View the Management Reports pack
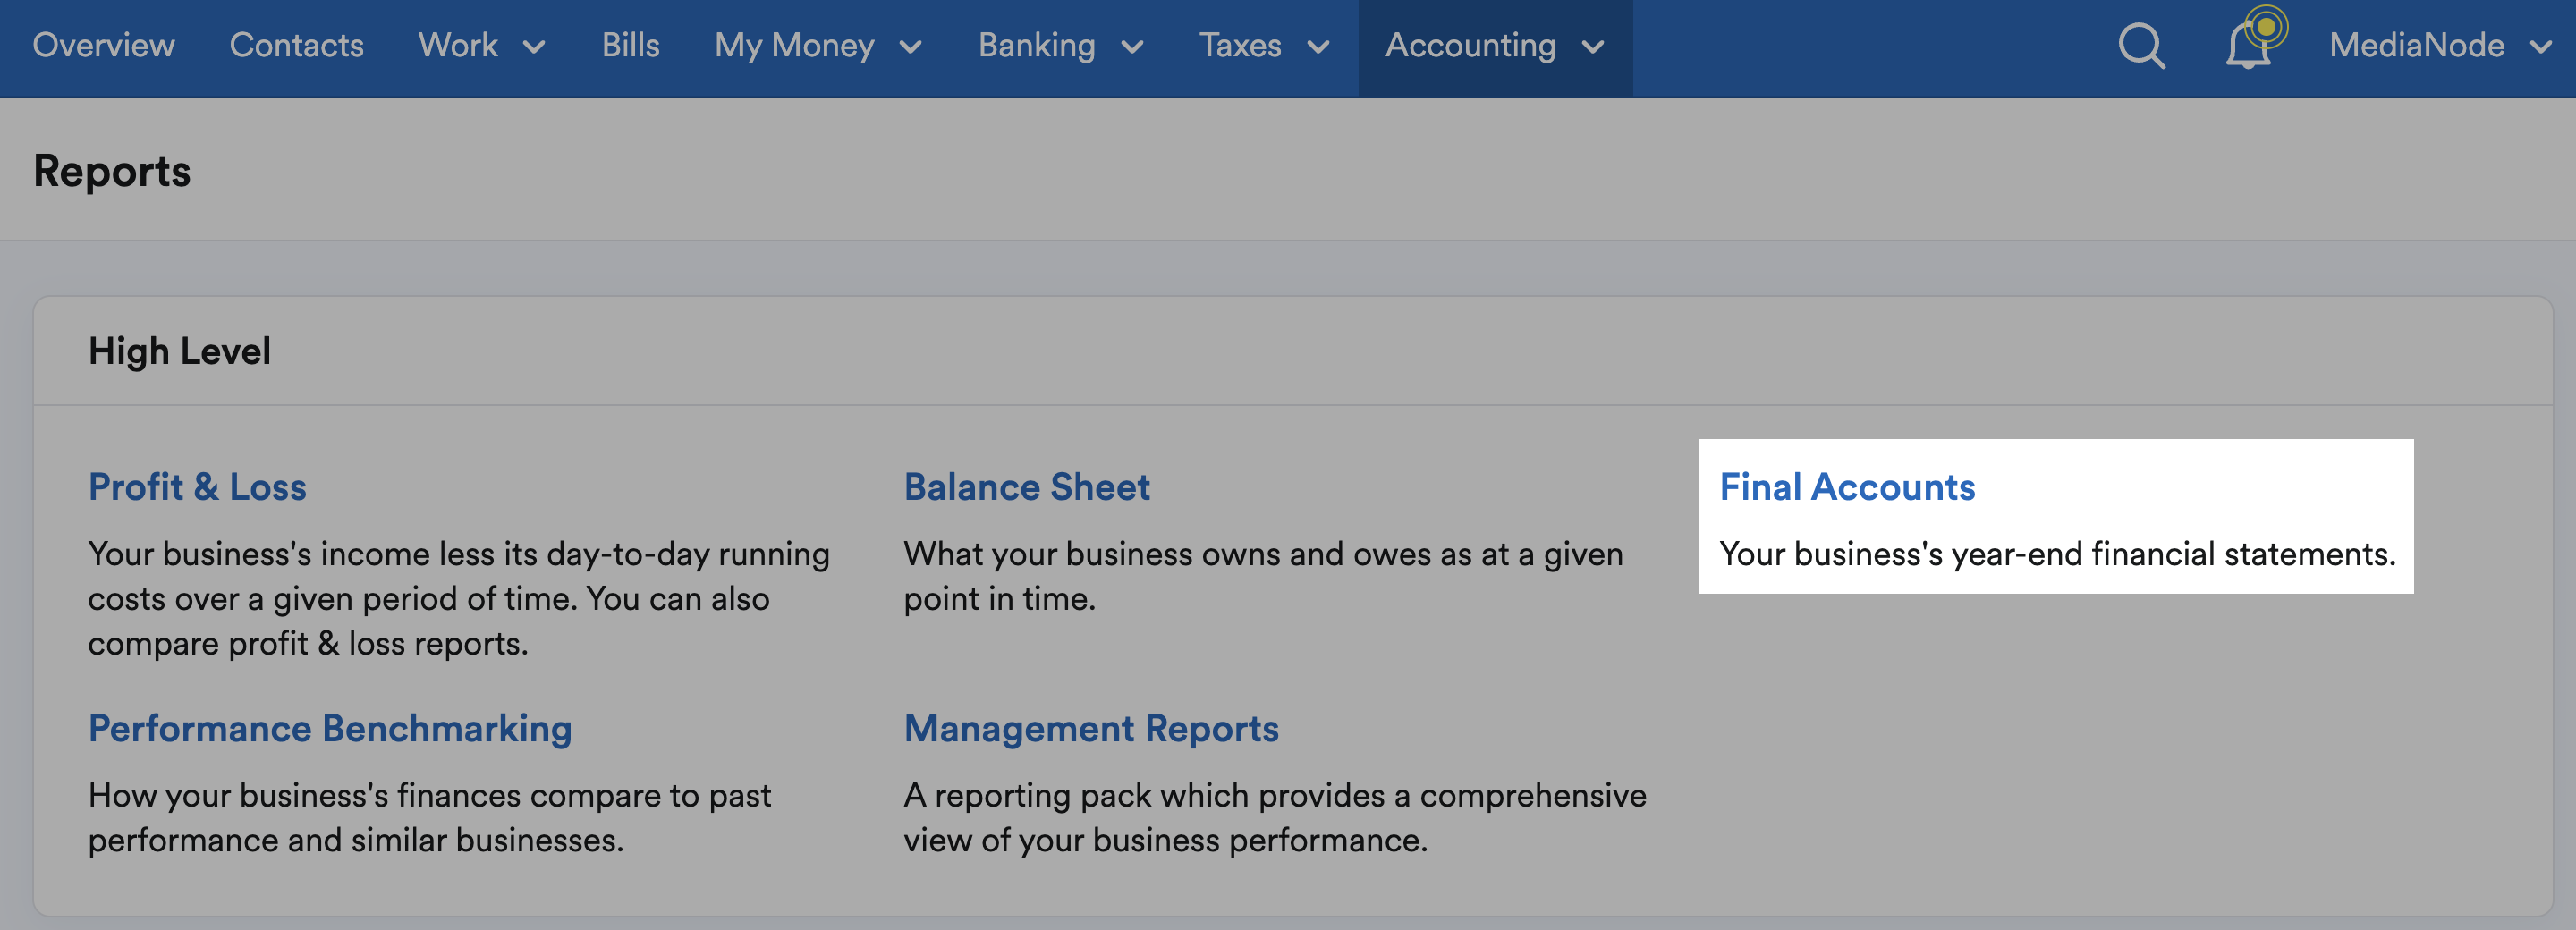Screen dimensions: 2576x930 (x=1090, y=729)
